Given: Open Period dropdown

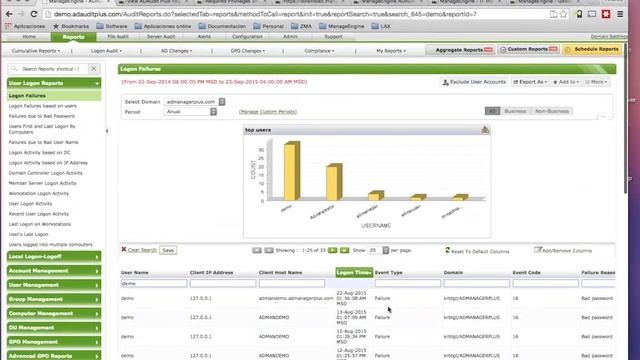Looking at the screenshot, I should (190, 111).
